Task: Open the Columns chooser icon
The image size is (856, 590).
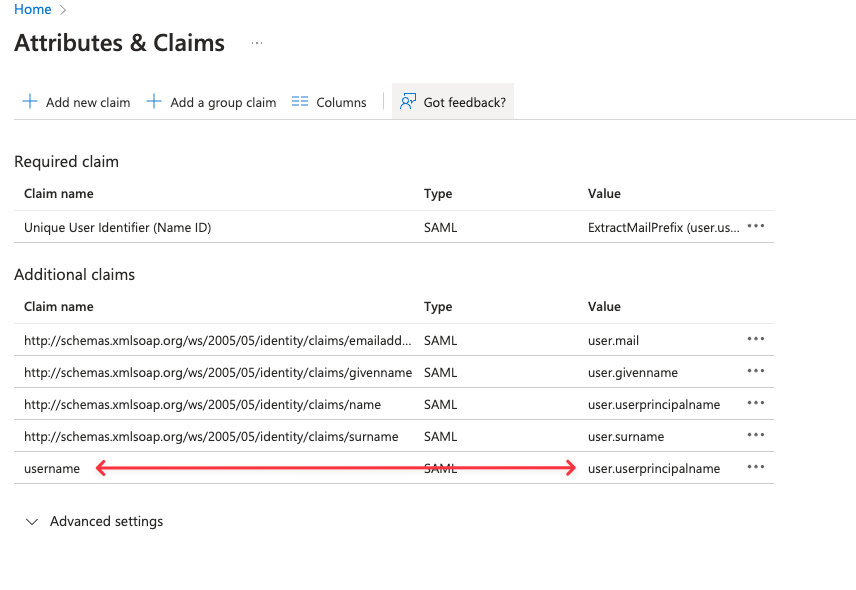Action: point(300,102)
